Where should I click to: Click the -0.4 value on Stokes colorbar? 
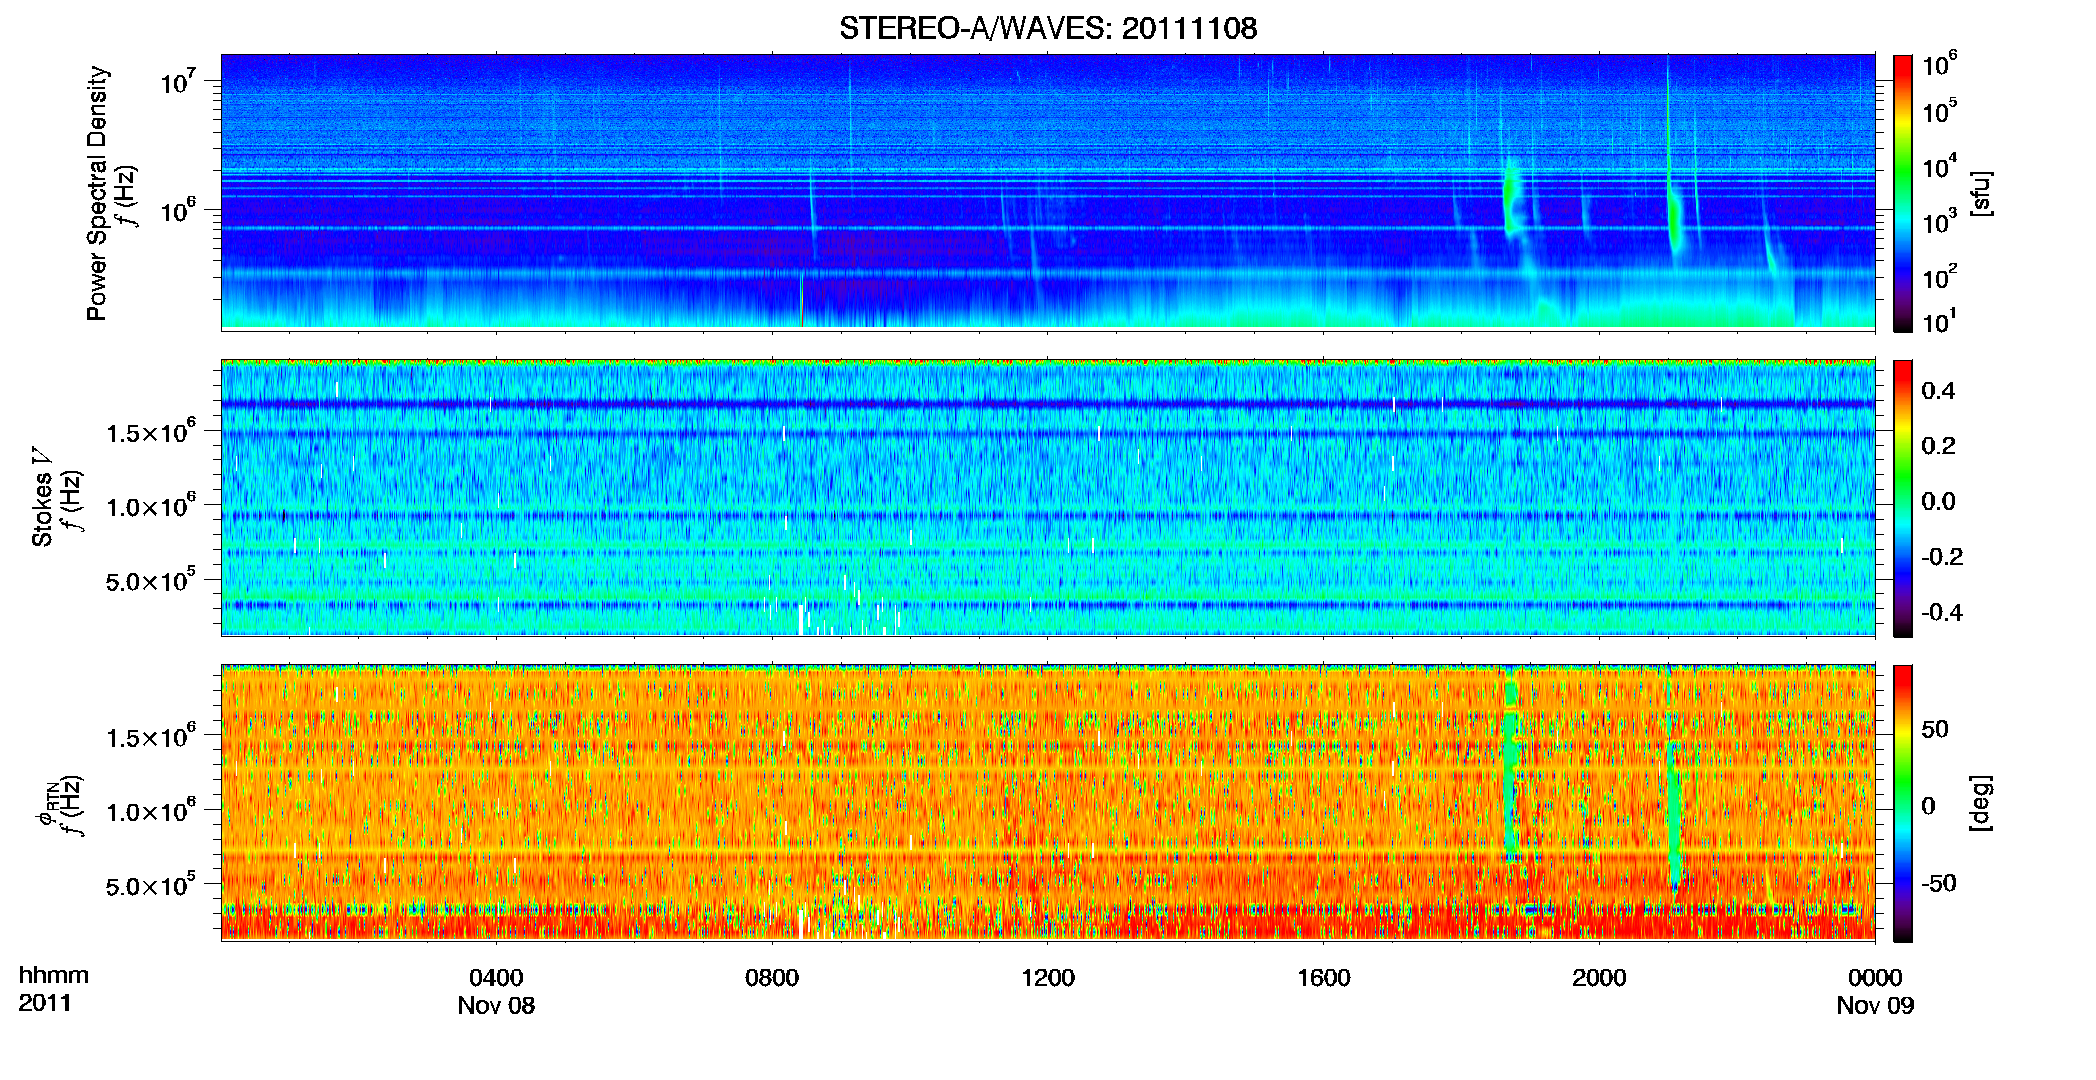point(1942,612)
